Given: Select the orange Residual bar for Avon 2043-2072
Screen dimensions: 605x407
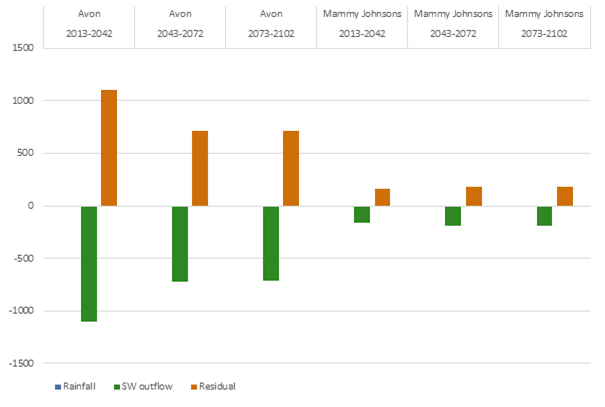Looking at the screenshot, I should click(x=200, y=168).
